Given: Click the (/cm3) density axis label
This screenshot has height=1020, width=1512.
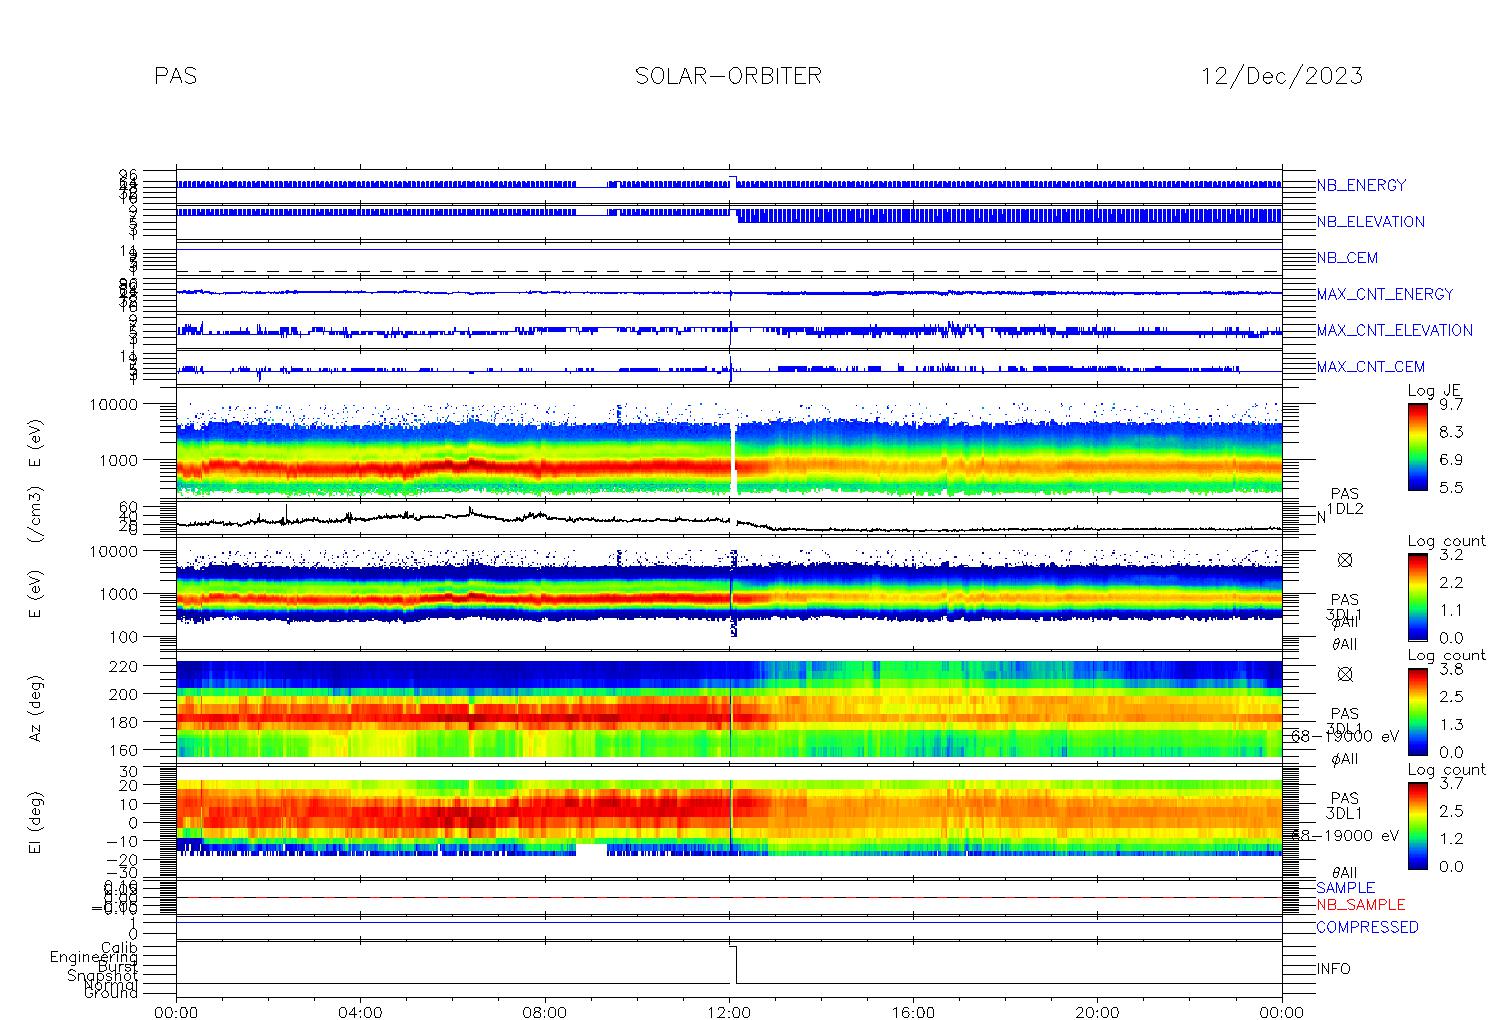Looking at the screenshot, I should coord(36,516).
